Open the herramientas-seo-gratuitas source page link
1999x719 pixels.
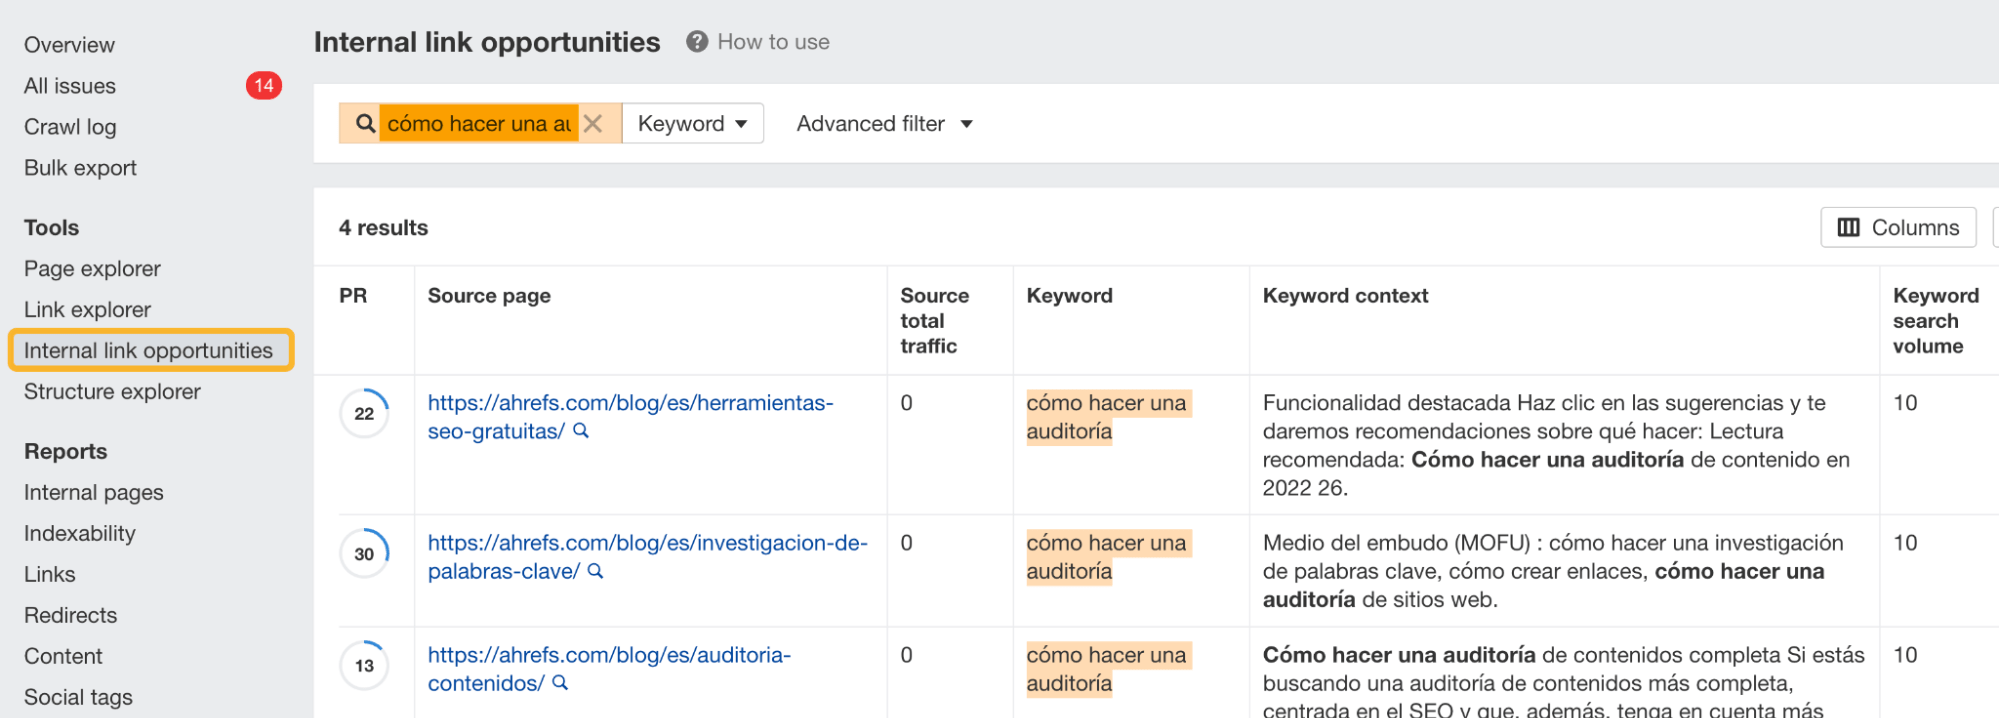(x=630, y=404)
